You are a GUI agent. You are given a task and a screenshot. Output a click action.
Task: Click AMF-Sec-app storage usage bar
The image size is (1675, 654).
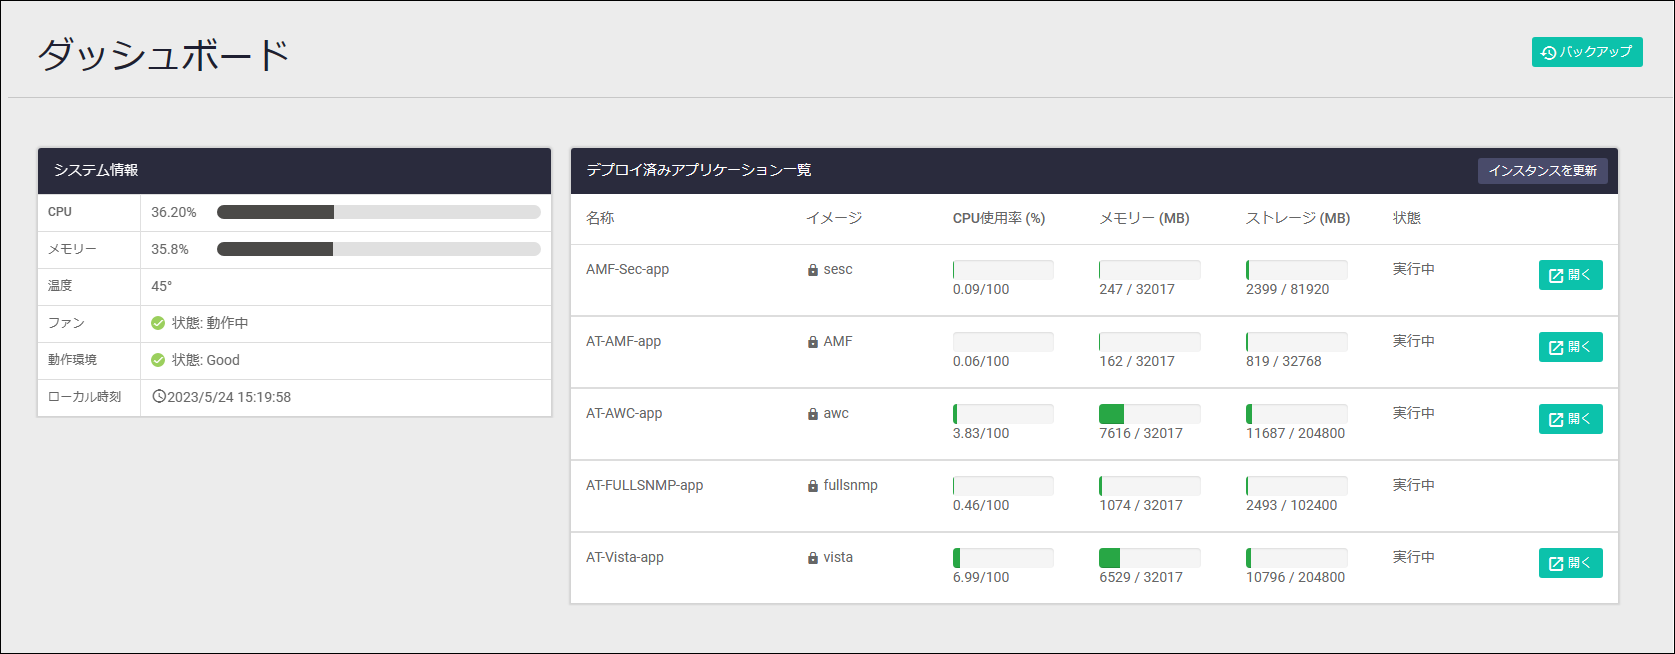tap(1296, 270)
